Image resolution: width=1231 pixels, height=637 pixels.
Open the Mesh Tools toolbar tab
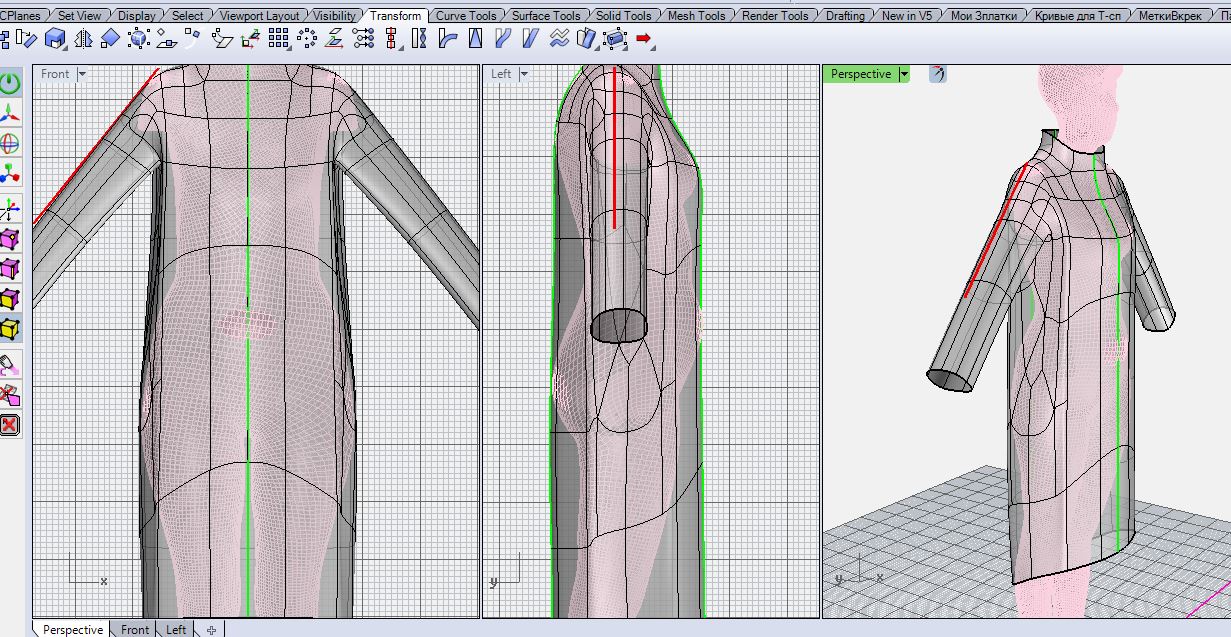[x=696, y=16]
